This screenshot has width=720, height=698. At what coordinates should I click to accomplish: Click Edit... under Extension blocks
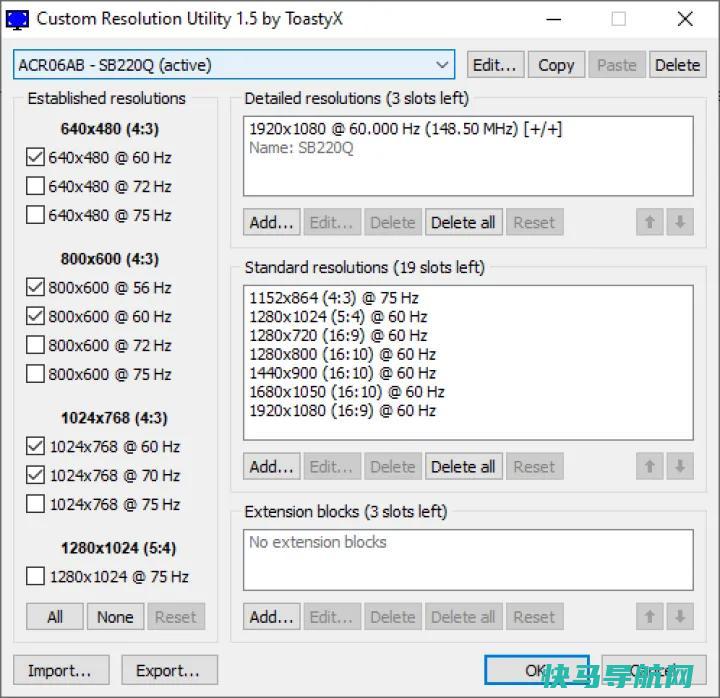[332, 617]
